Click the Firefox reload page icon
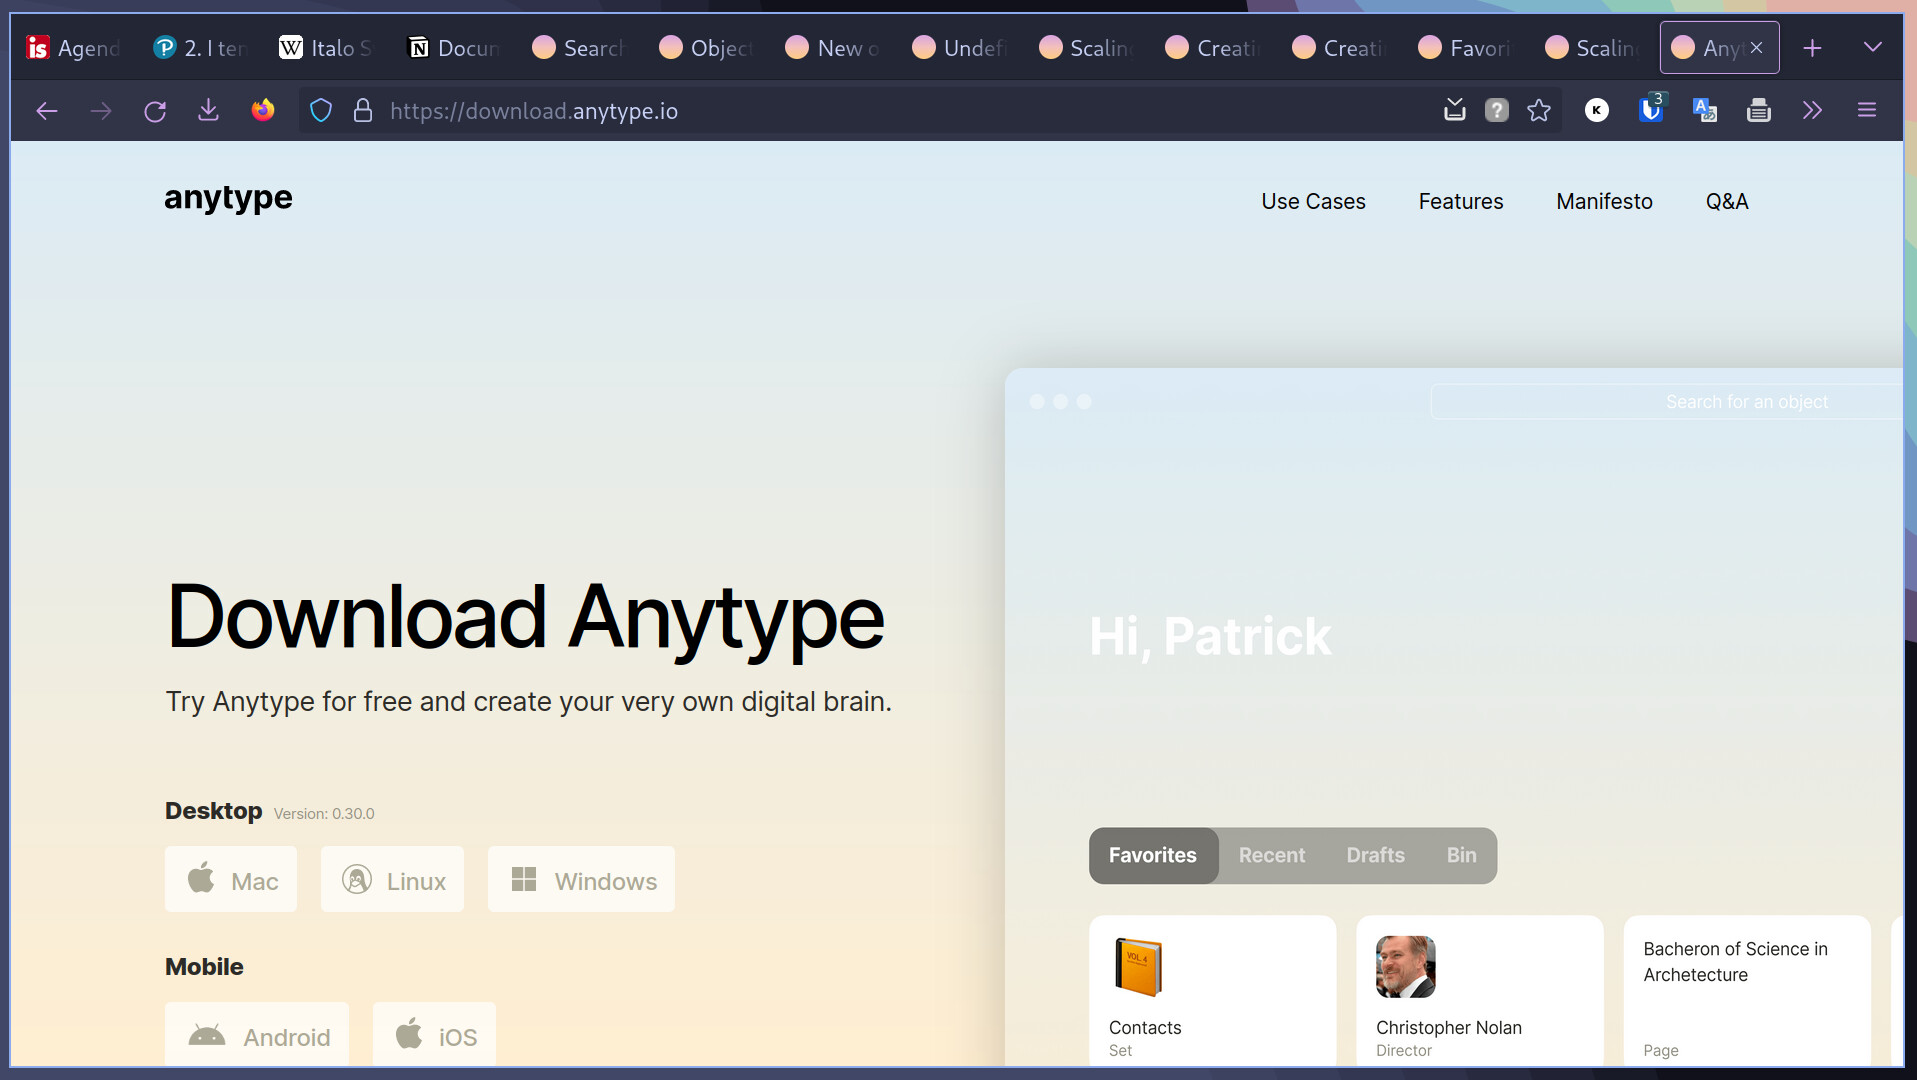Screen dimensions: 1917x1080 click(155, 111)
